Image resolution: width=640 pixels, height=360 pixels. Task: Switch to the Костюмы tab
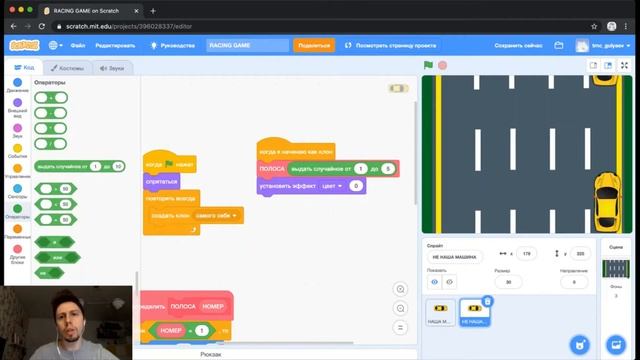pos(67,68)
